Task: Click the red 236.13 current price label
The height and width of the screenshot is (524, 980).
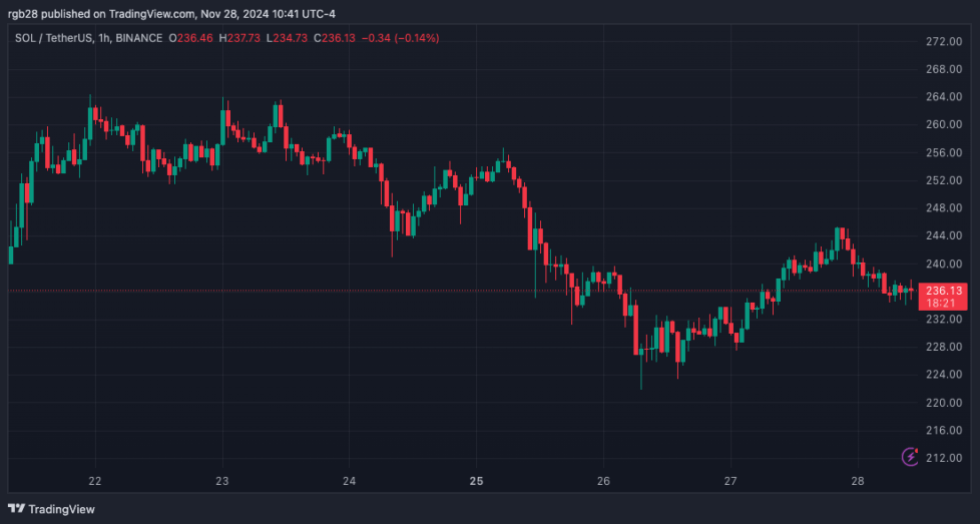Action: 944,291
